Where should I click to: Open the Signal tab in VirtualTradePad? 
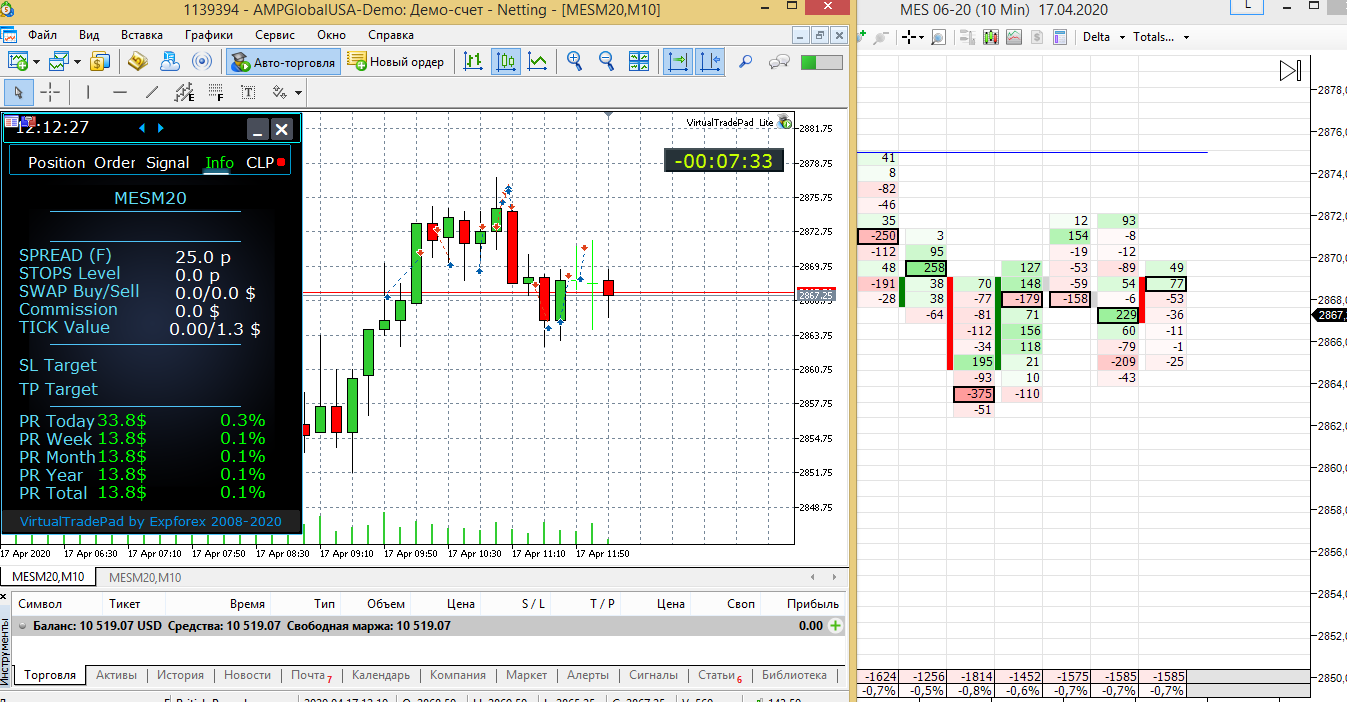pos(167,162)
